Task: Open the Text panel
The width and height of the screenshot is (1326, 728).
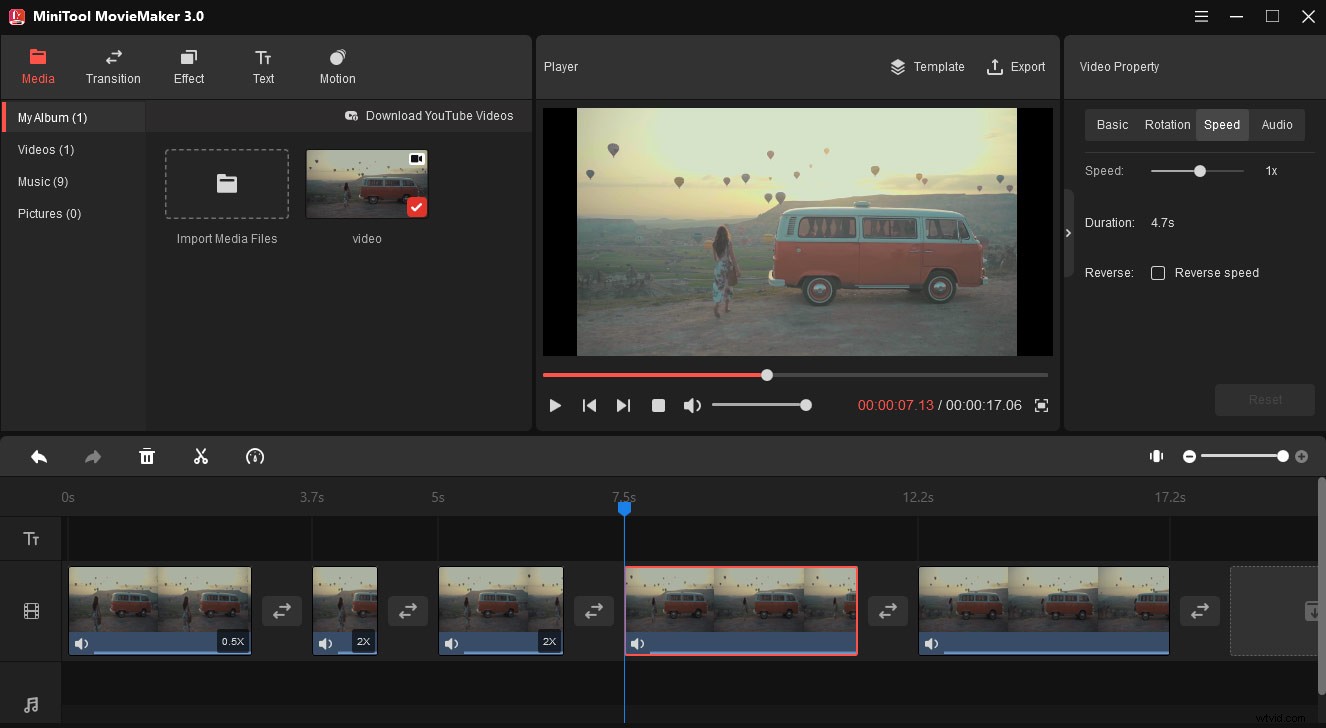Action: click(263, 66)
